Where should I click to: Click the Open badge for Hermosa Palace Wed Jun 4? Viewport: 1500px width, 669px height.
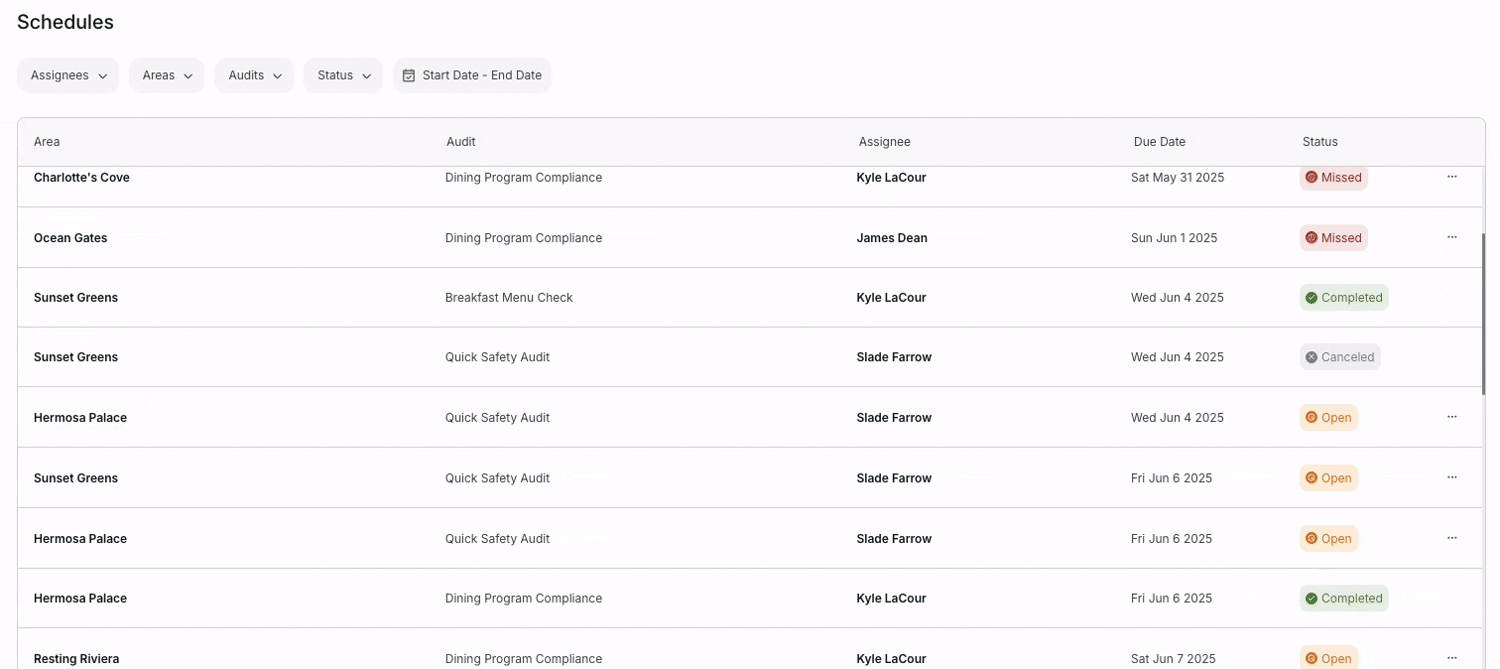click(1329, 417)
